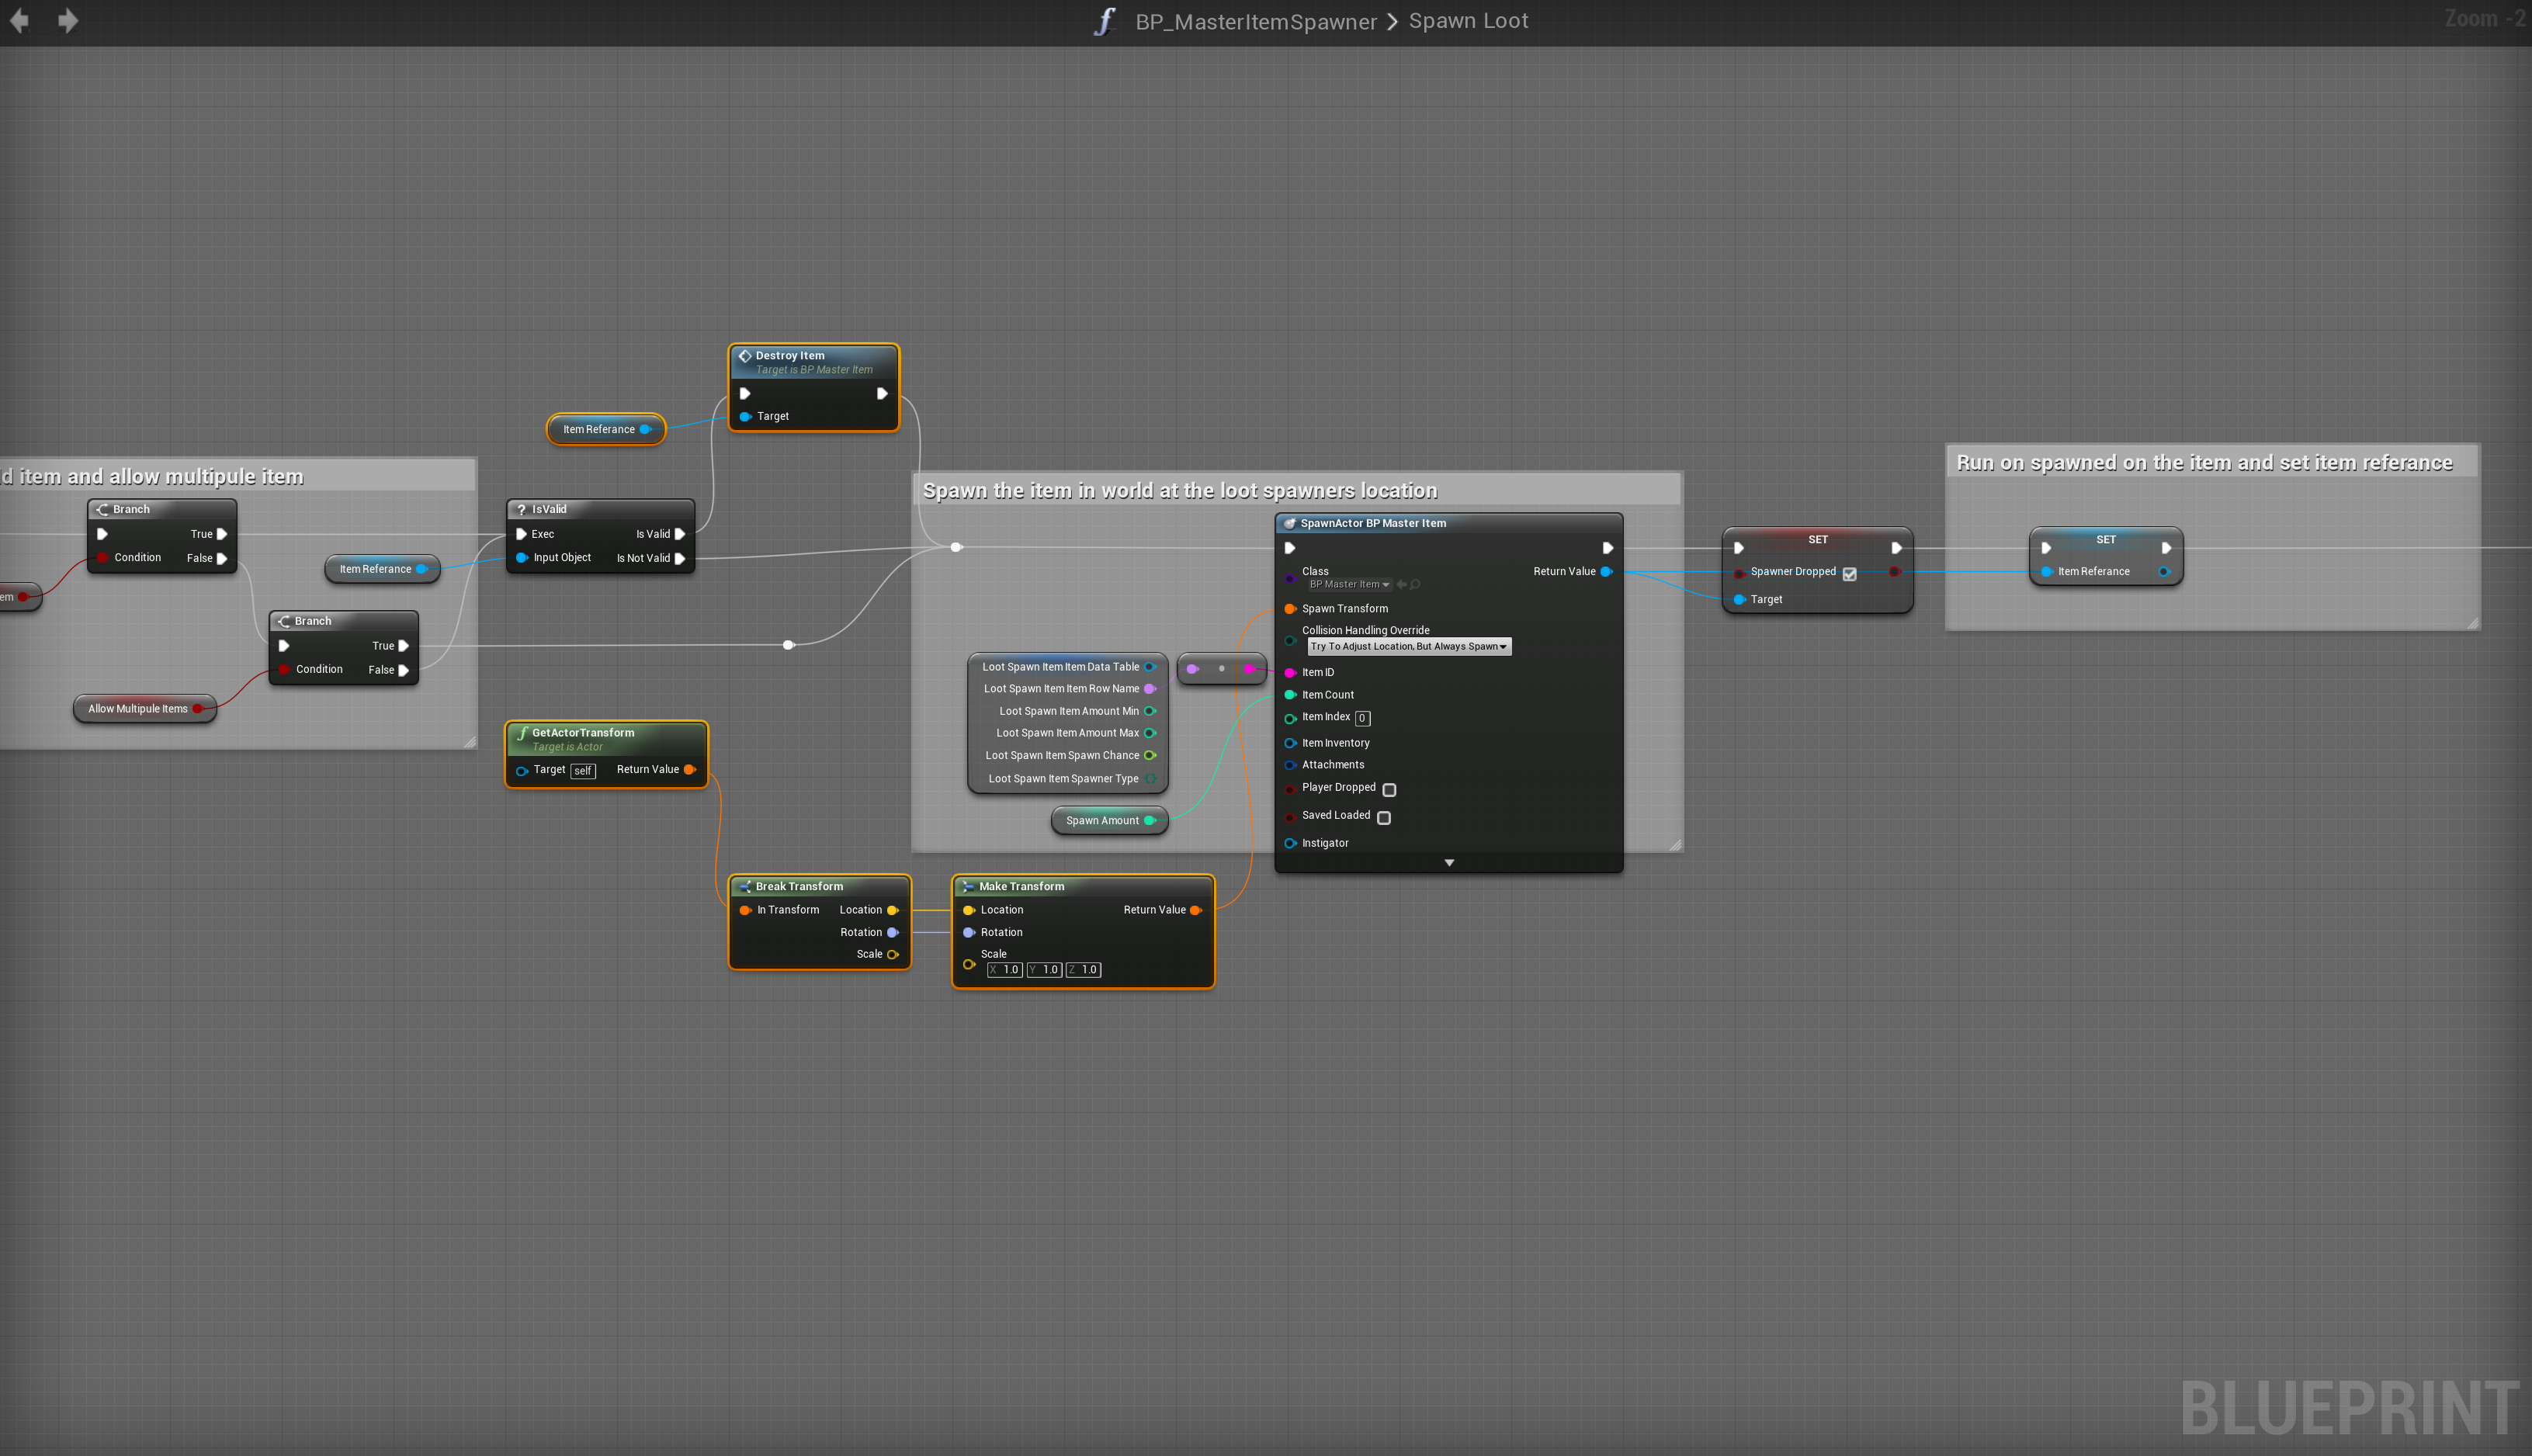
Task: Uncheck the Spawner Dropped checkbox
Action: click(x=1849, y=573)
